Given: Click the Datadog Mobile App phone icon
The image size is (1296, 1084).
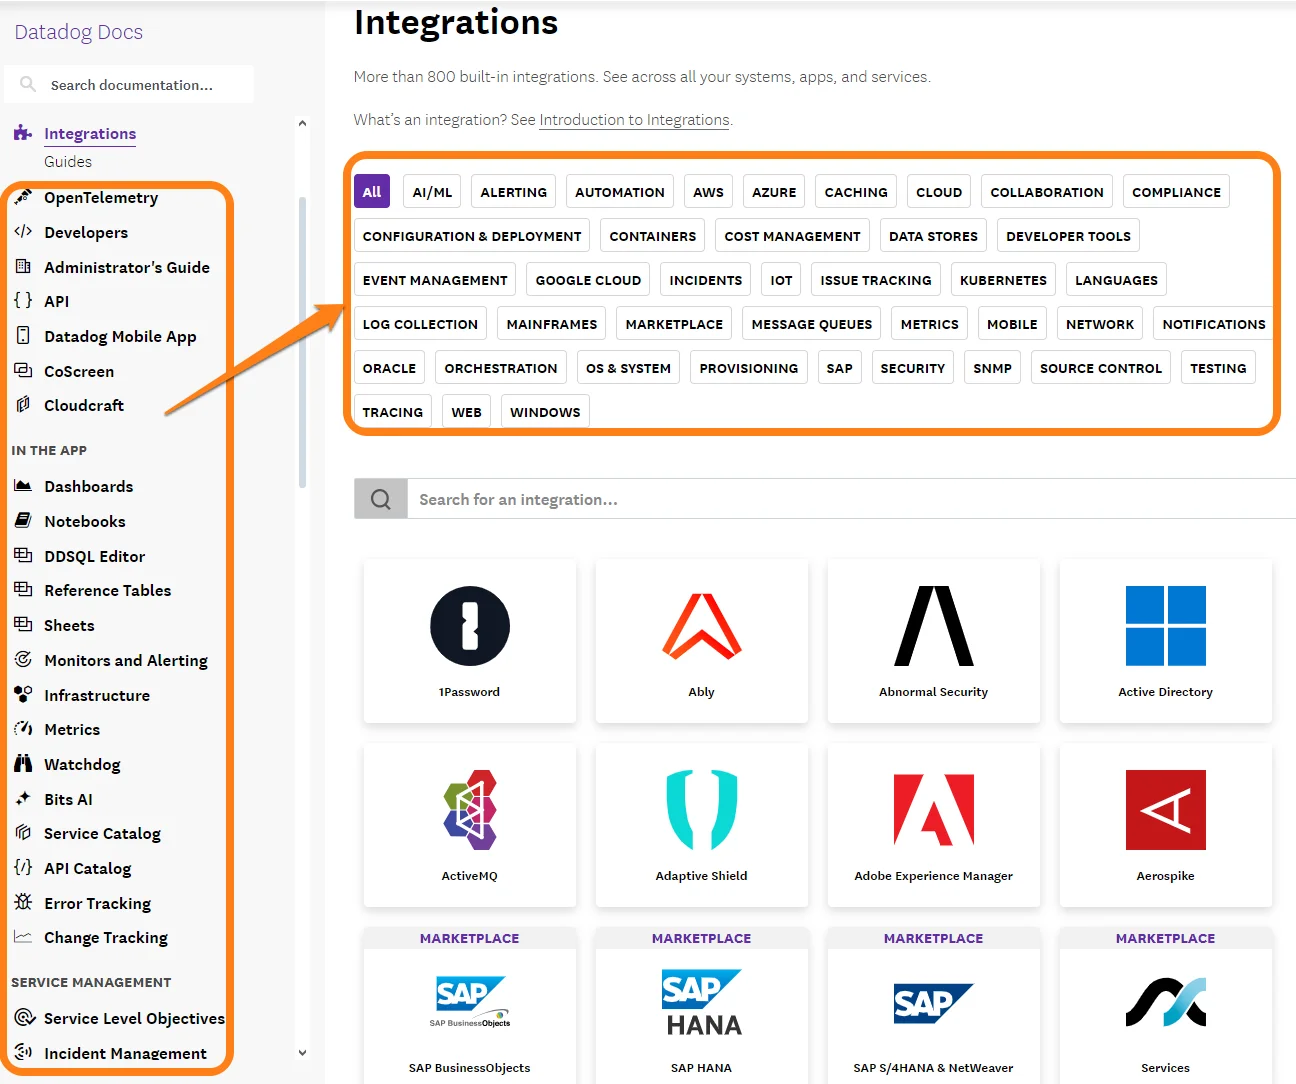Looking at the screenshot, I should pyautogui.click(x=23, y=335).
